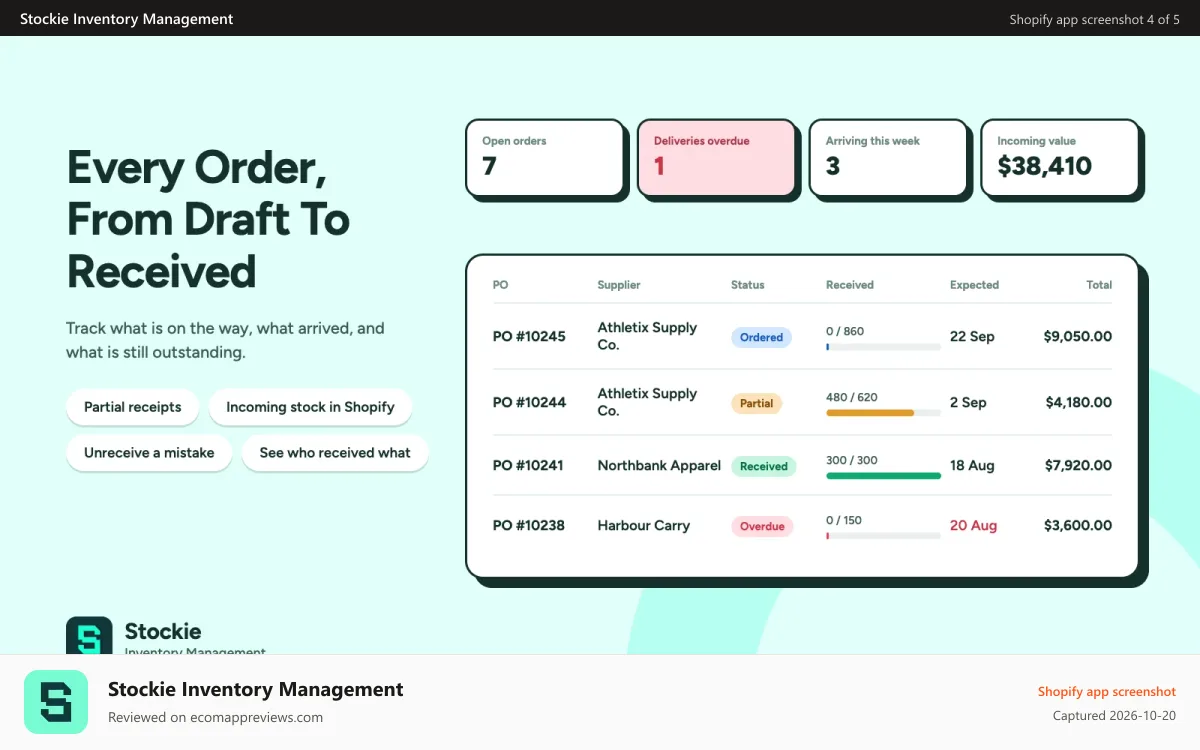
Task: Click the 480 / 620 orange progress bar
Action: coord(883,413)
